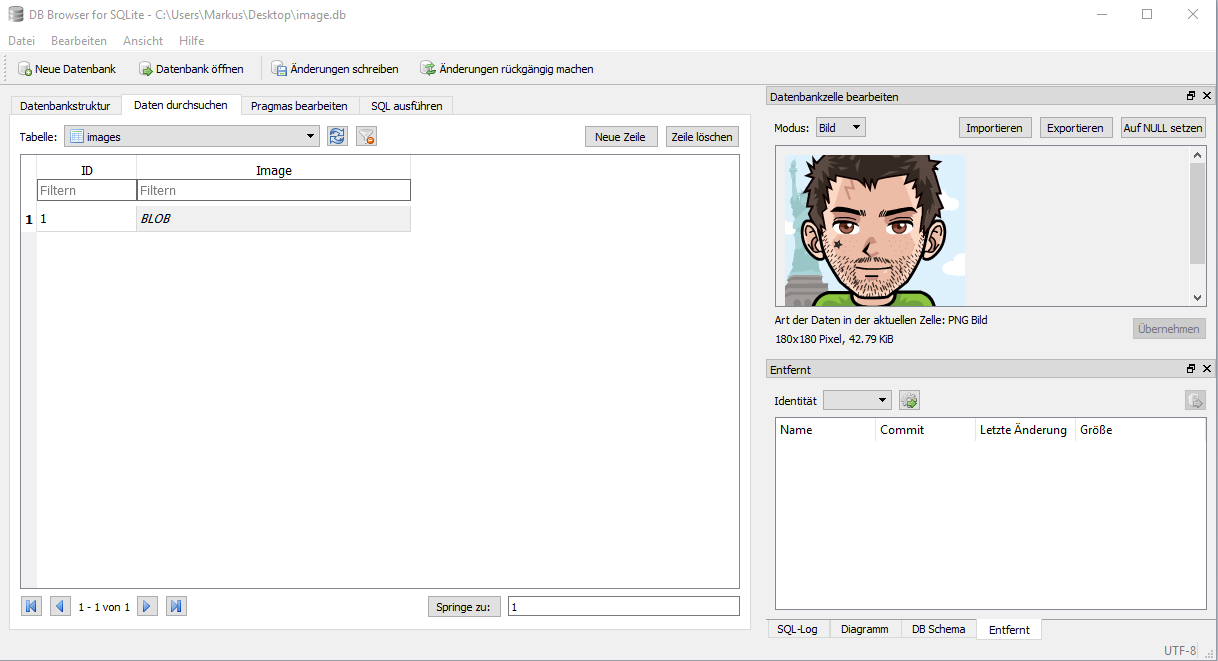Viewport: 1218px width, 661px height.
Task: Switch to SQL ausführen tab
Action: point(406,105)
